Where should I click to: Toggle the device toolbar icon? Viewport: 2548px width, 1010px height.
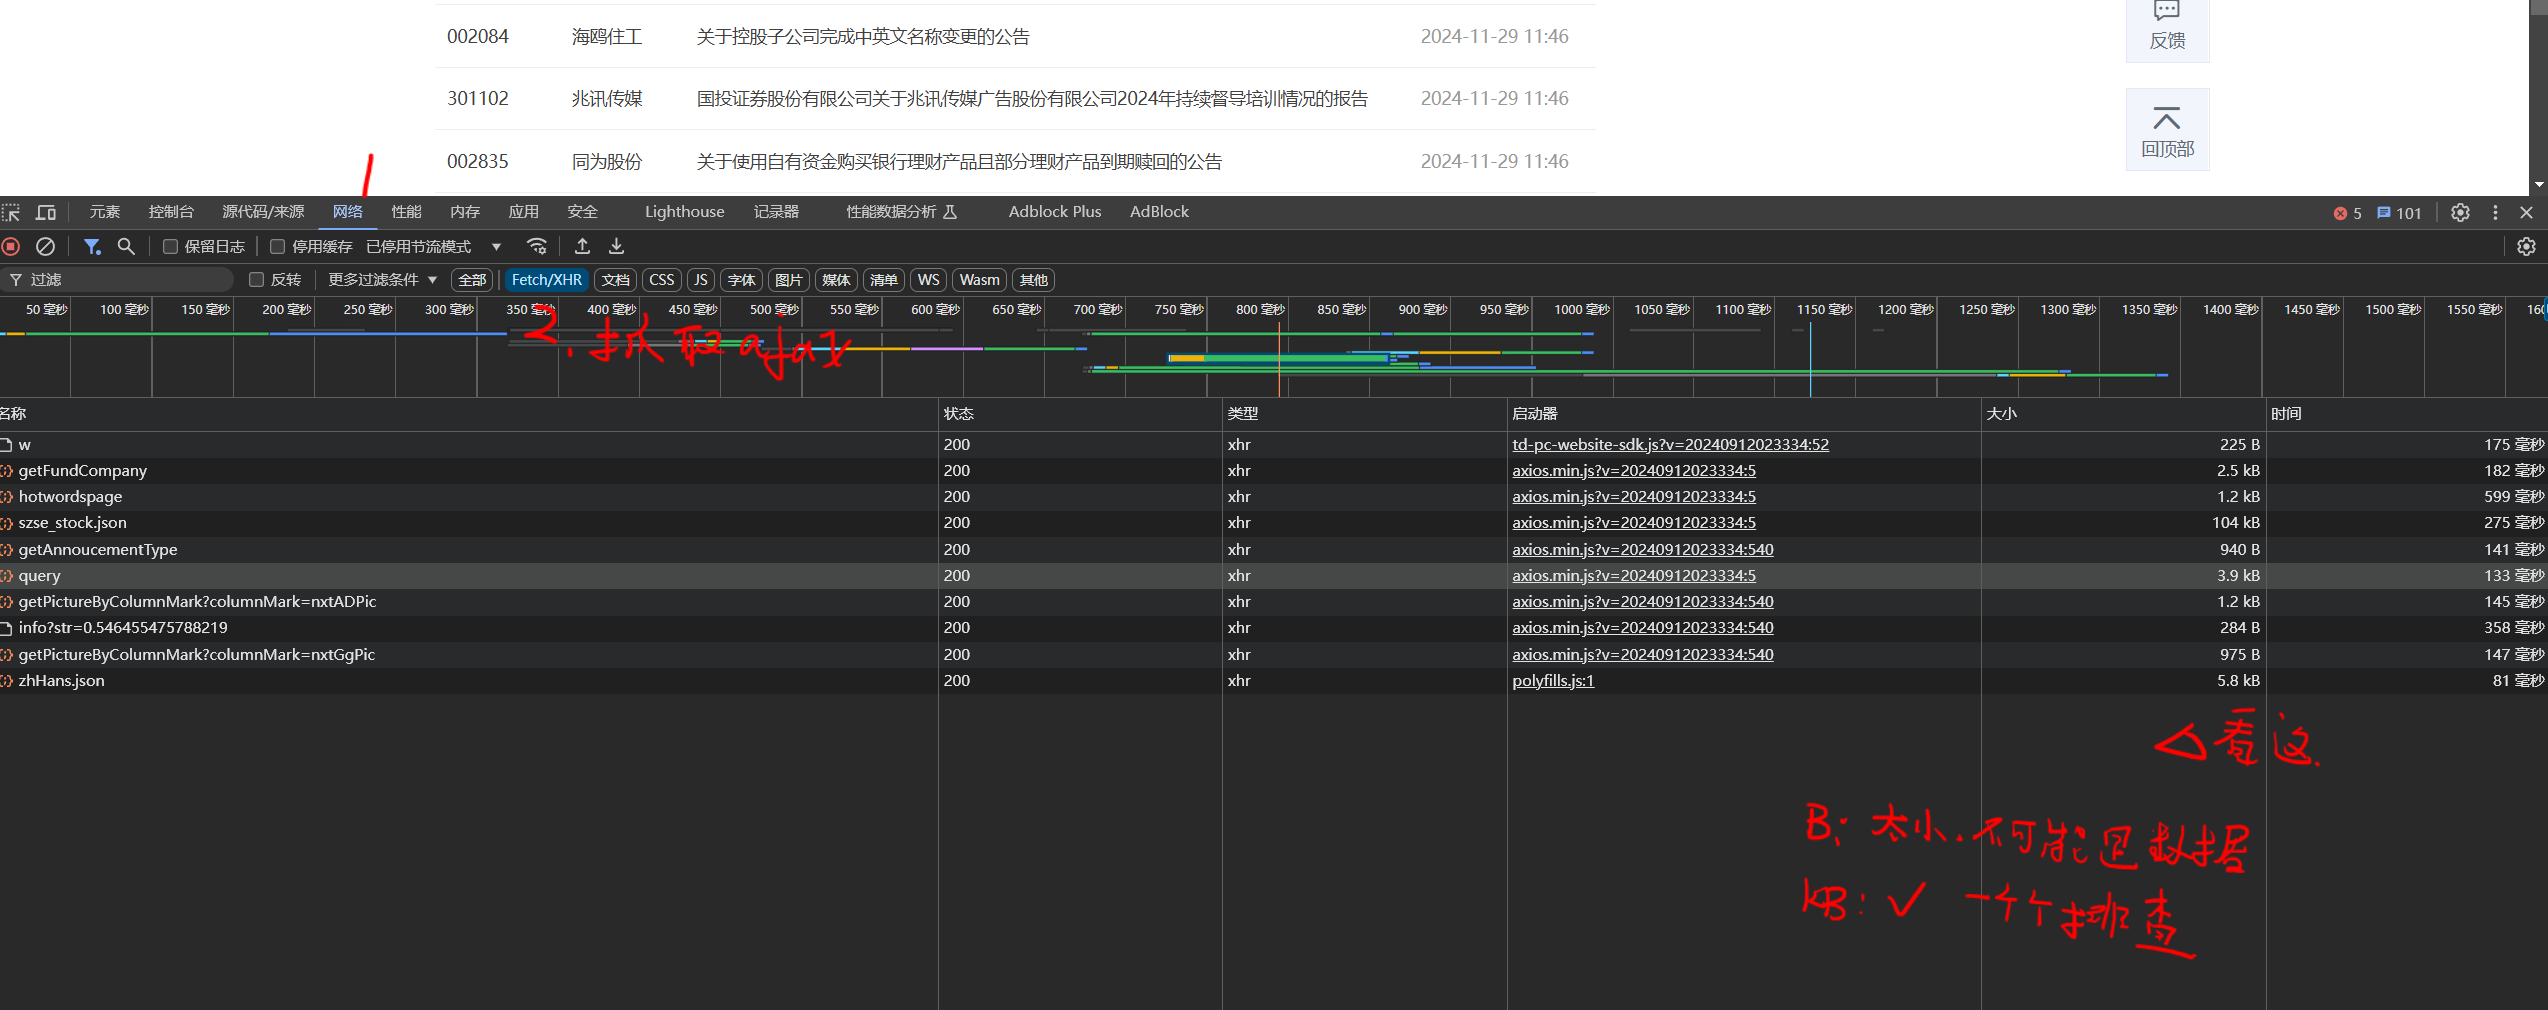pyautogui.click(x=45, y=212)
